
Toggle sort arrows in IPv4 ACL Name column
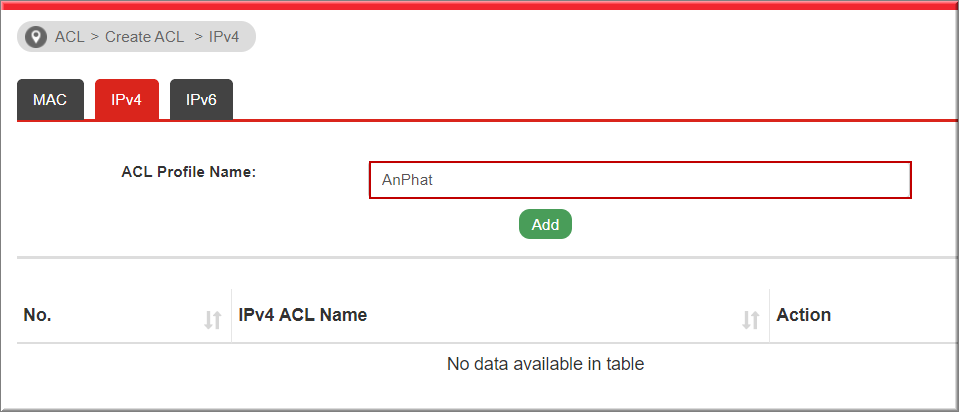click(750, 320)
